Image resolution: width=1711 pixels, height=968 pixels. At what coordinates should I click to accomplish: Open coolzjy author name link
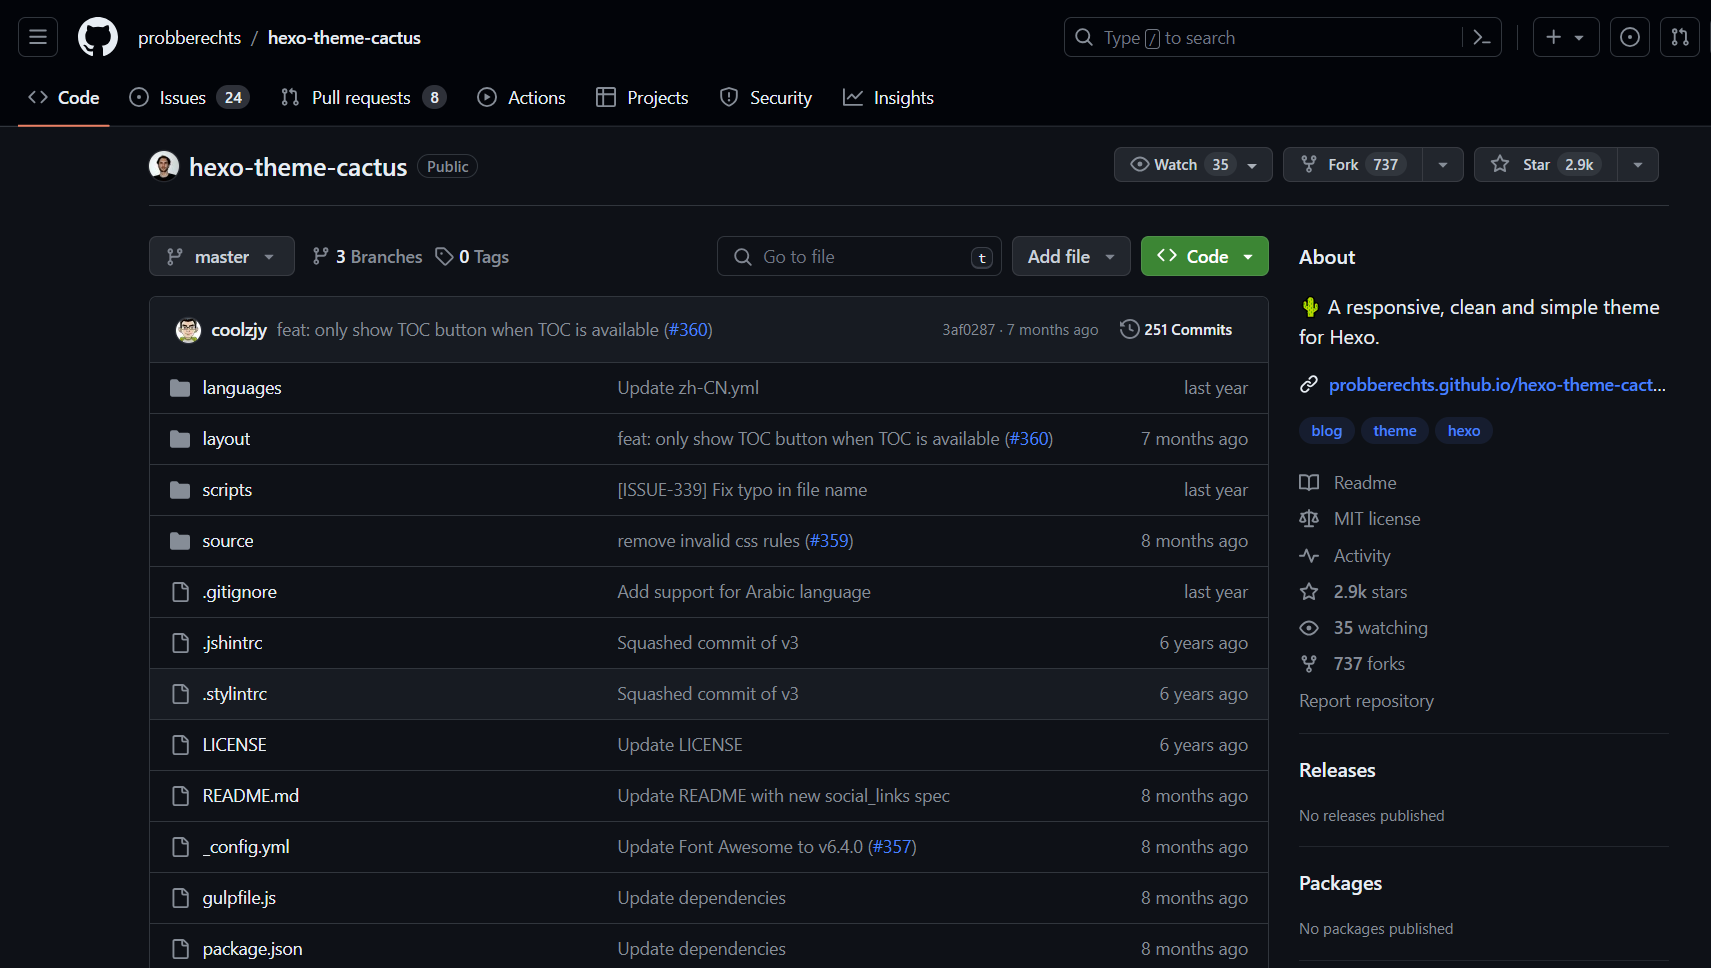(x=239, y=330)
